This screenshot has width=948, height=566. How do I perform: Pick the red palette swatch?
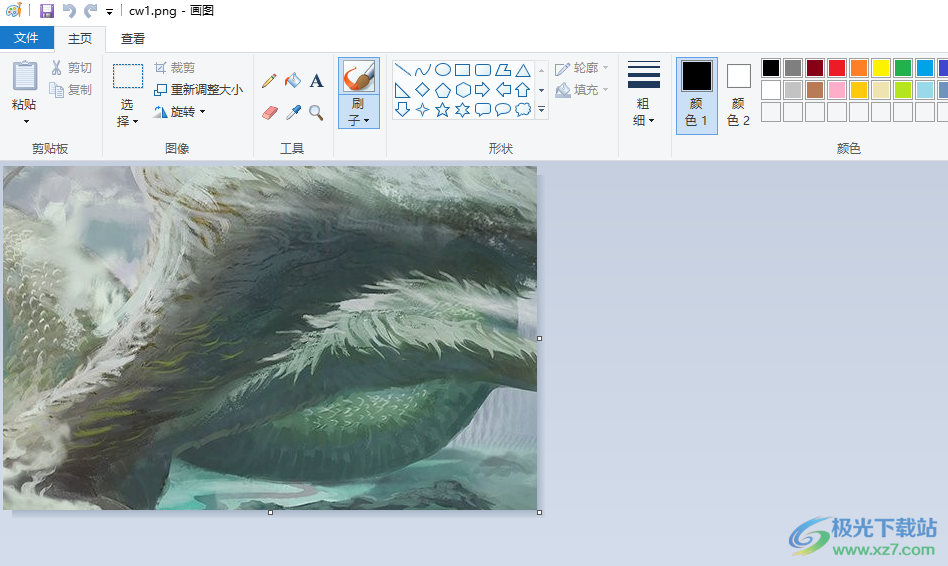pos(837,68)
